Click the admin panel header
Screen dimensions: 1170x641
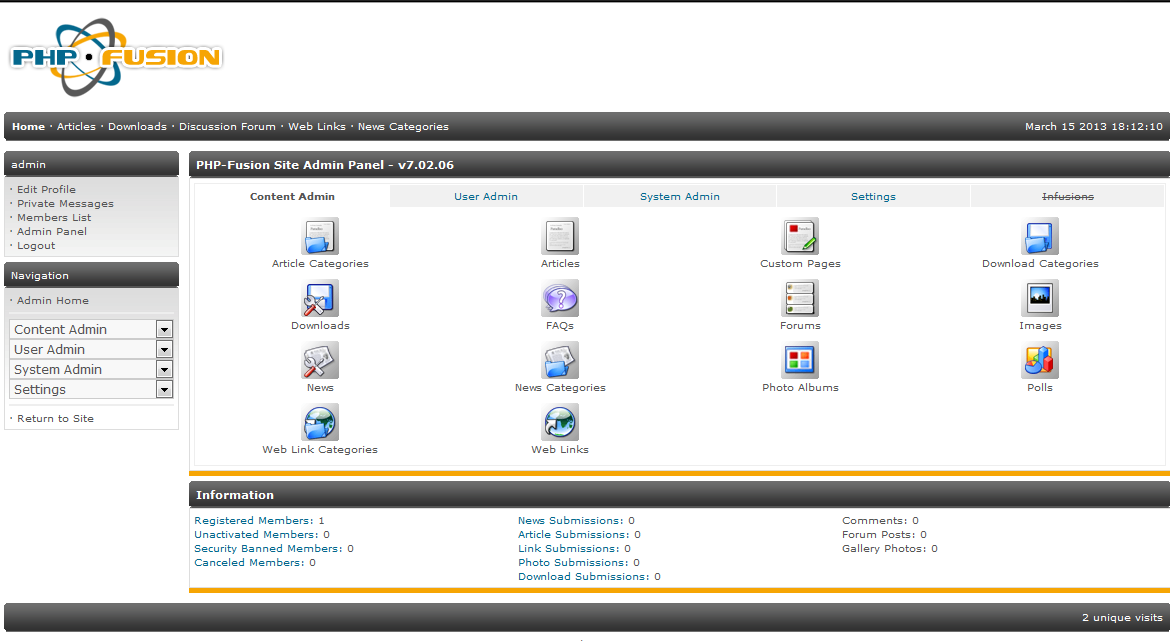(x=91, y=164)
